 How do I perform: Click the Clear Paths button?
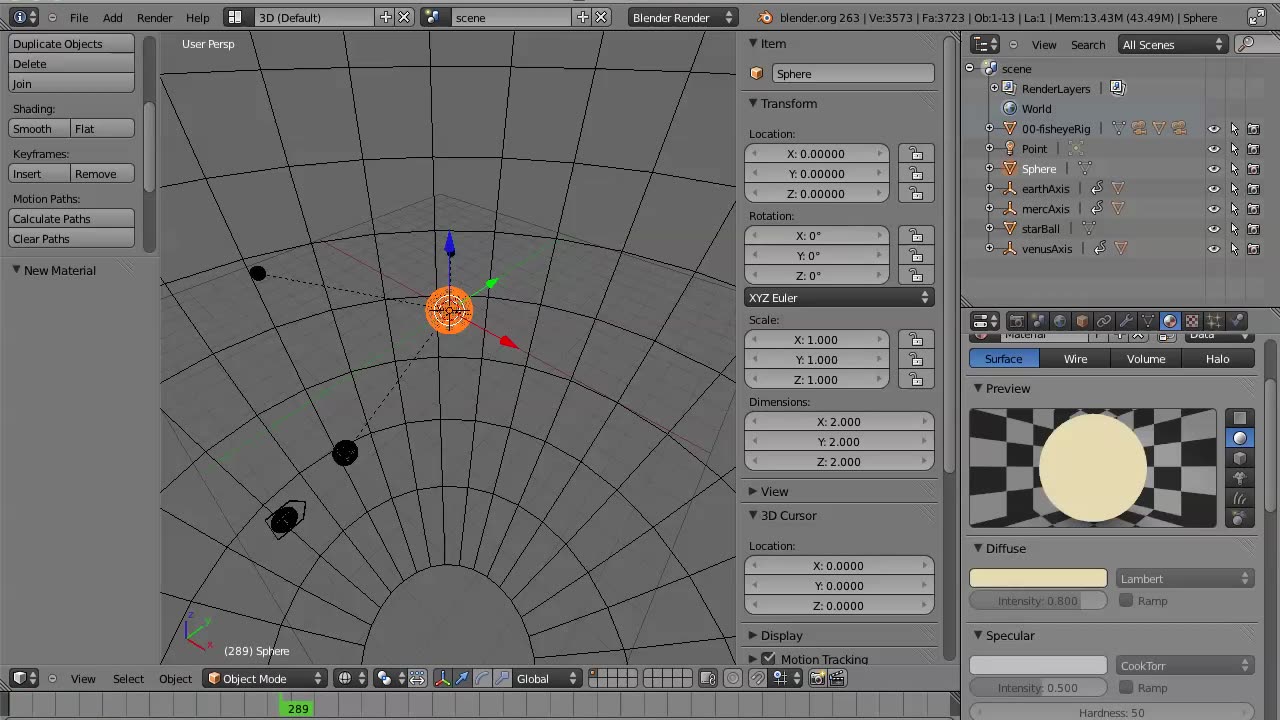71,238
